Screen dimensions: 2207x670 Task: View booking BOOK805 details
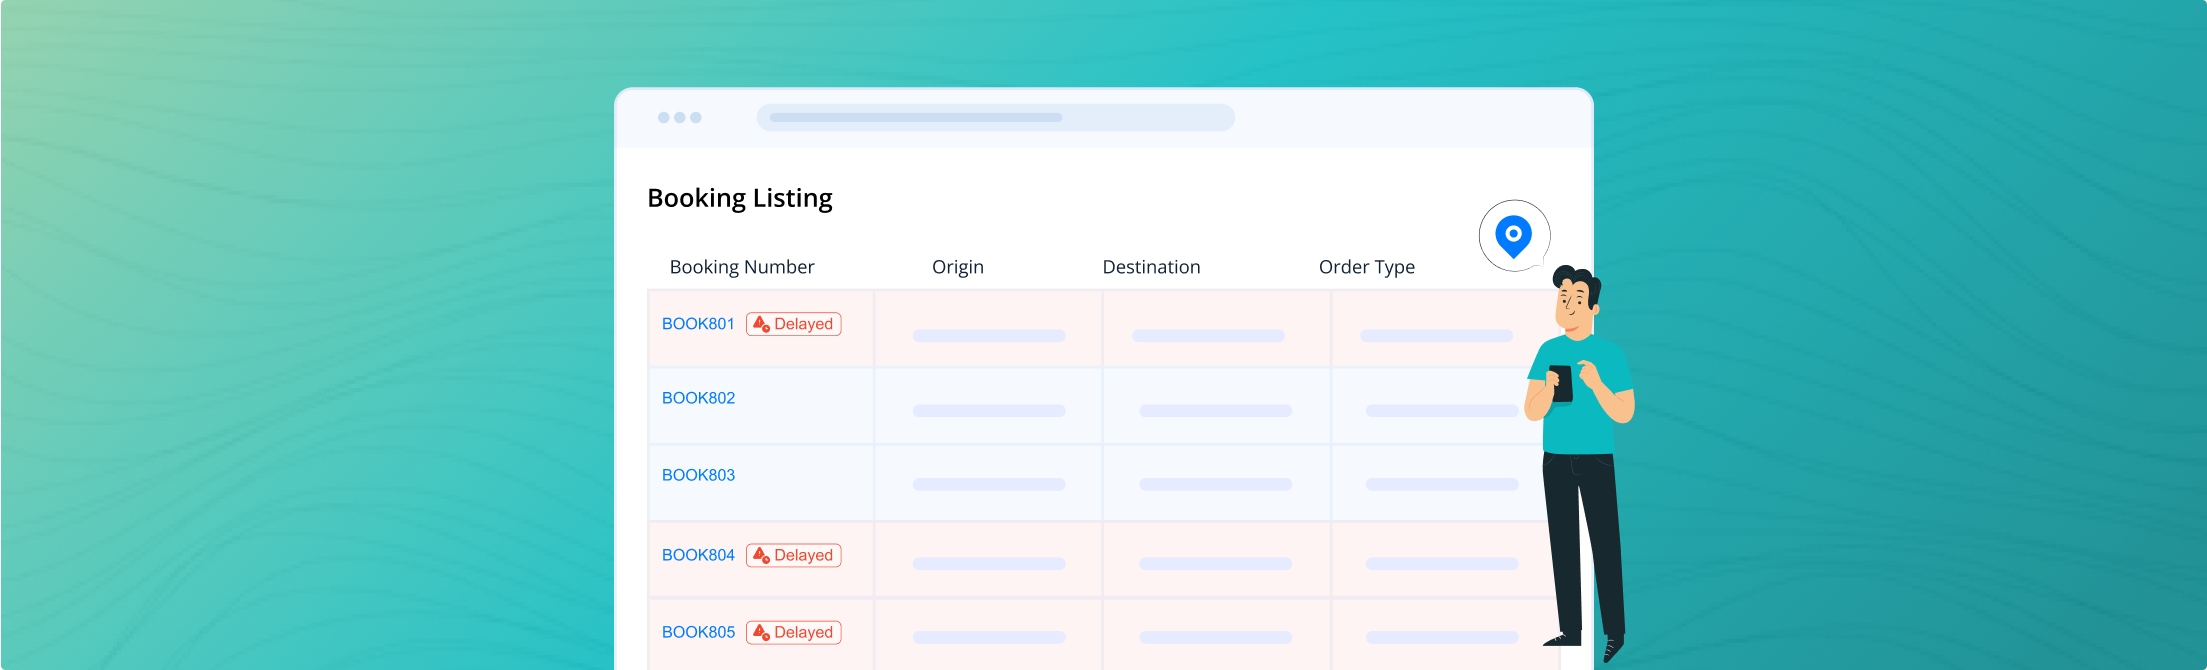point(698,632)
